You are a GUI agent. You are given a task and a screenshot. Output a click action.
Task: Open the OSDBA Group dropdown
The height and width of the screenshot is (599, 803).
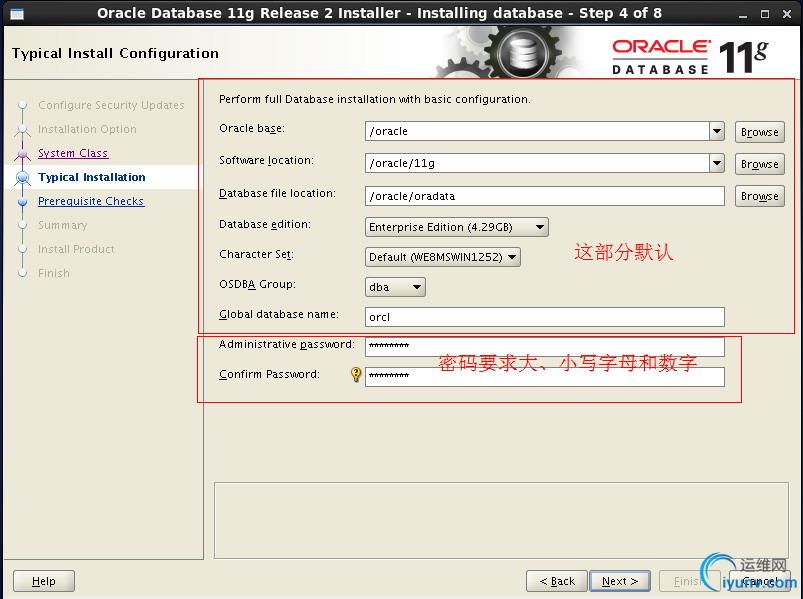[x=395, y=287]
